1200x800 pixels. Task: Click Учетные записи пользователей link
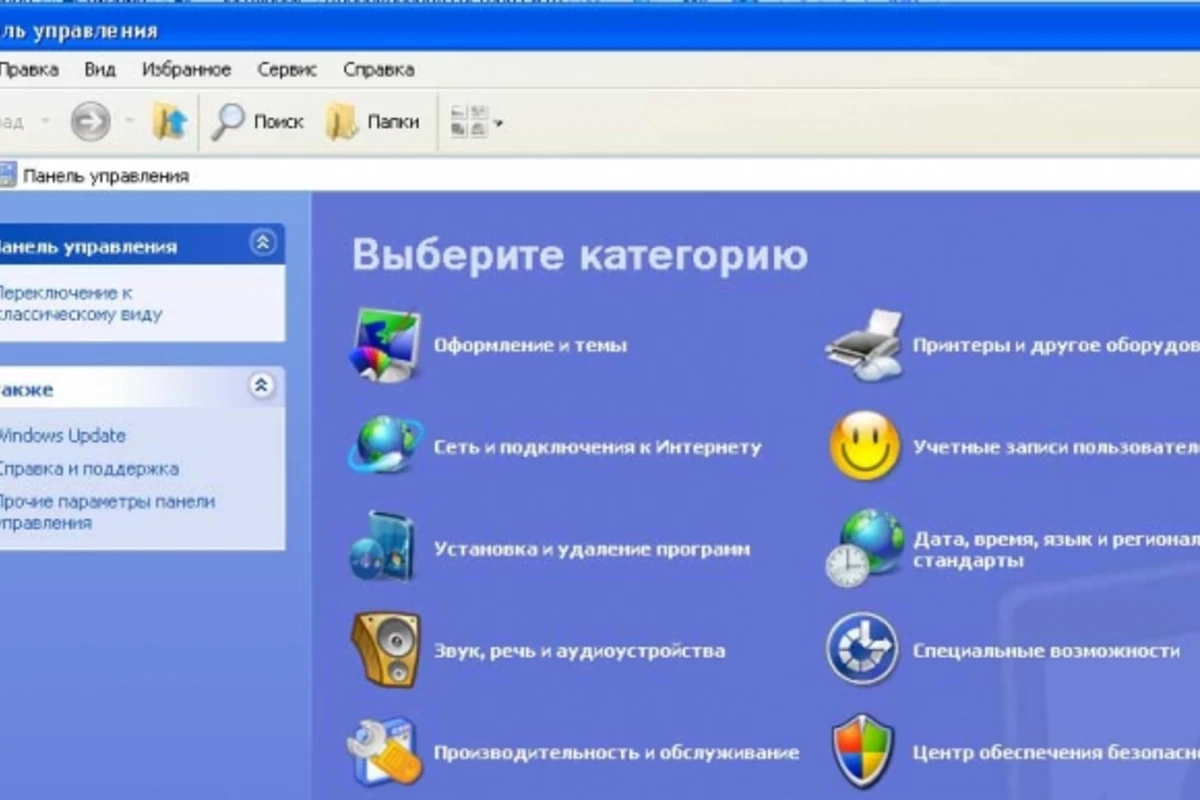1056,448
